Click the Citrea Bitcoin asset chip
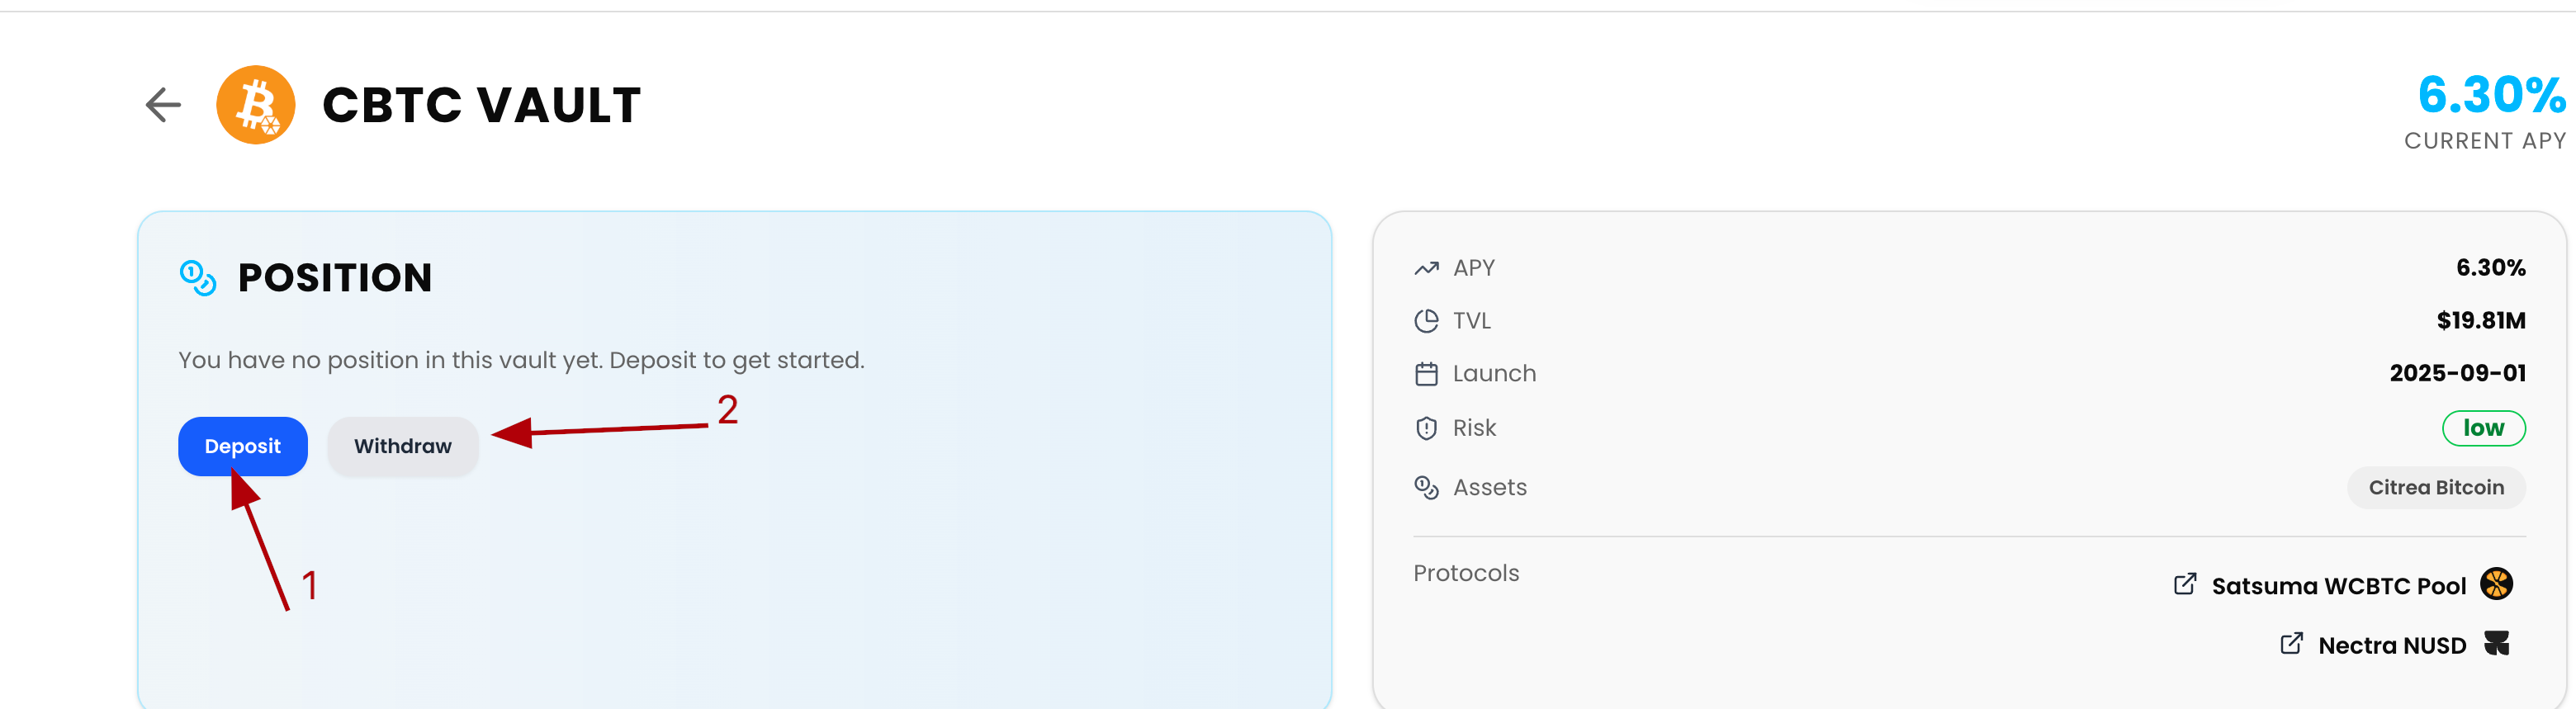Viewport: 2576px width, 709px height. [2435, 487]
